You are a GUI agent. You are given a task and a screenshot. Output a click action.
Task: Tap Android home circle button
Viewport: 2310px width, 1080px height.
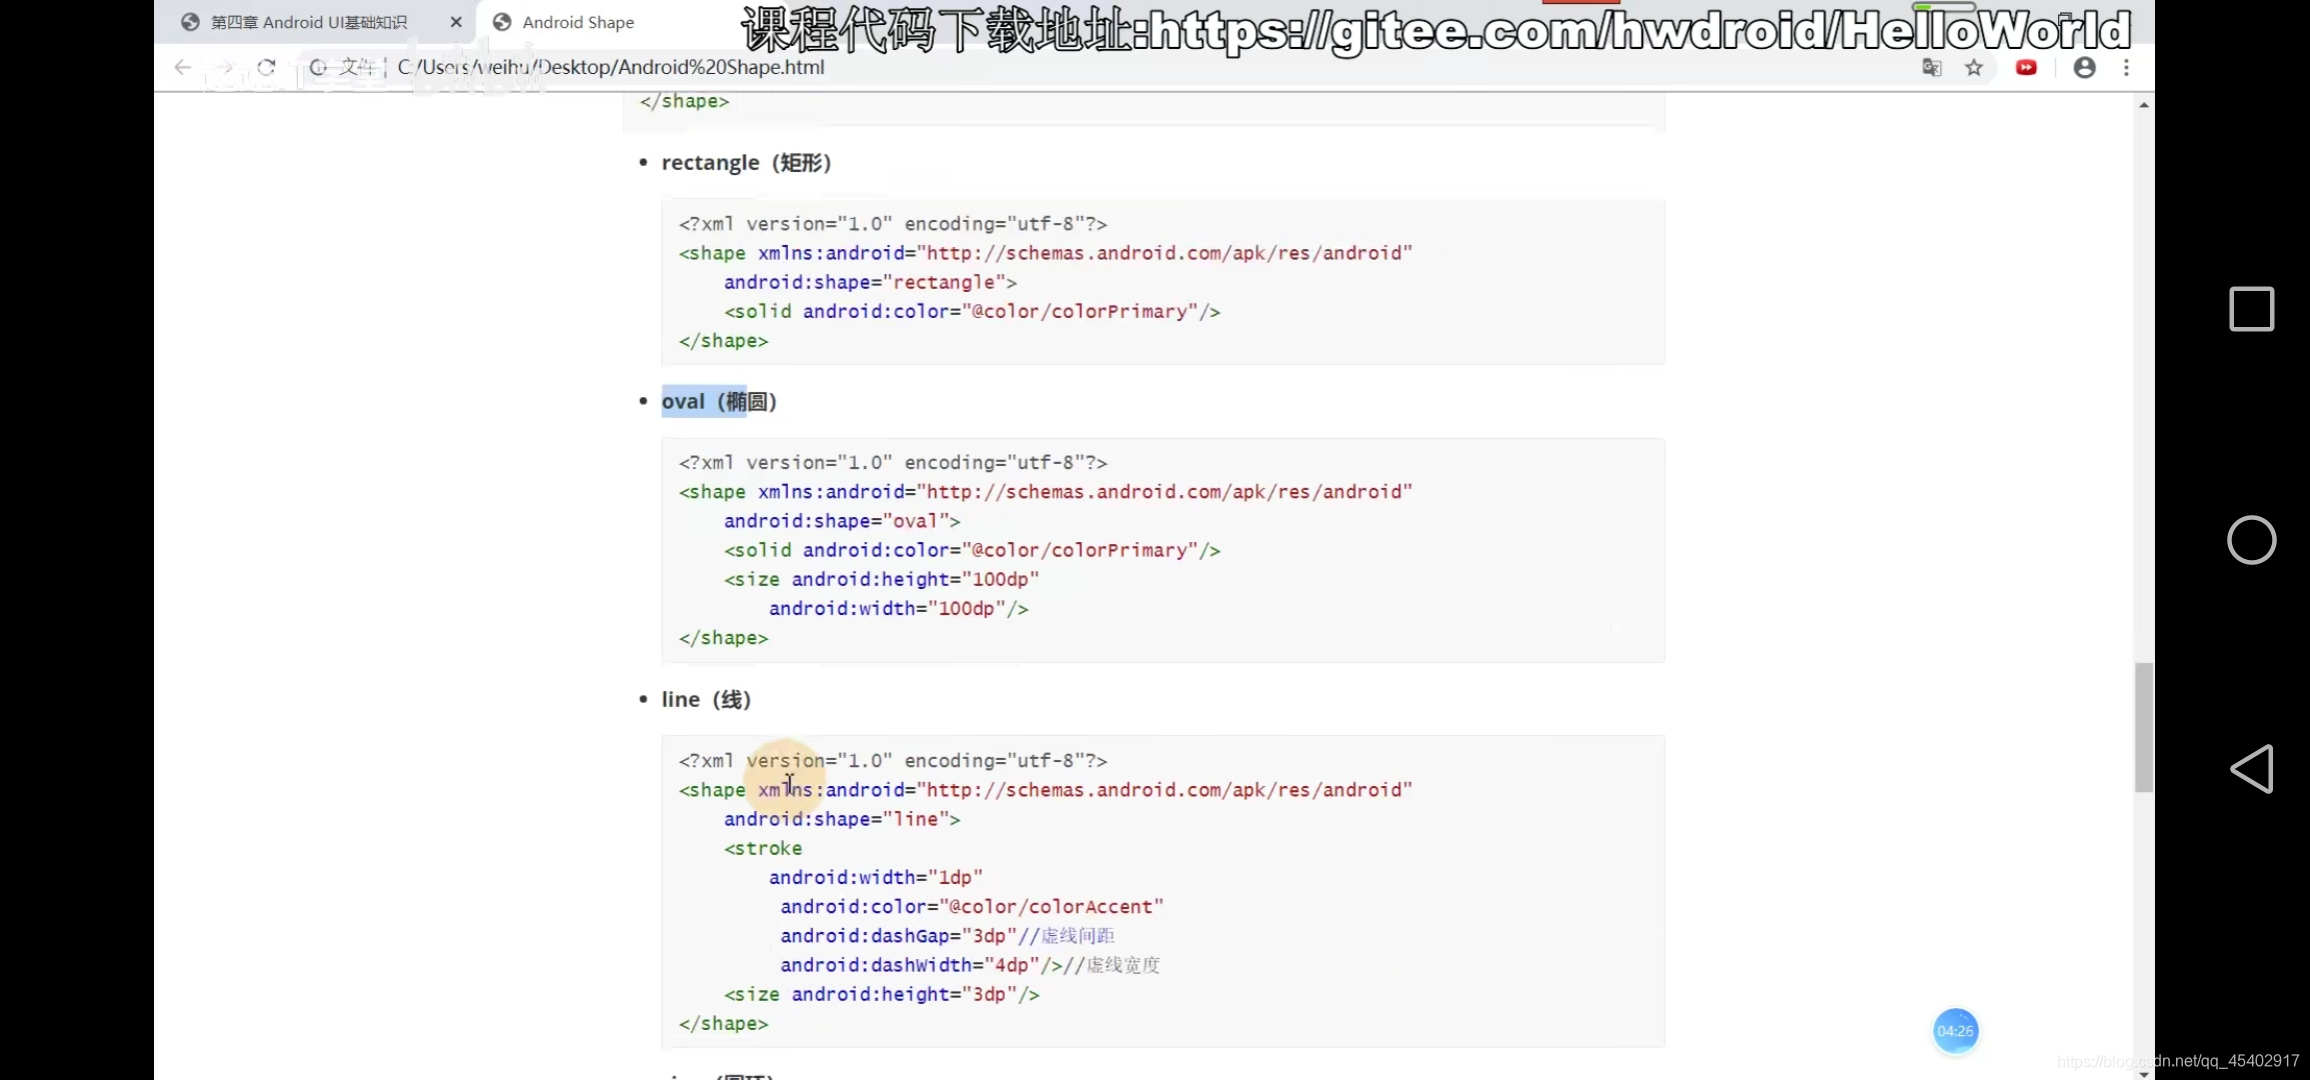pyautogui.click(x=2251, y=540)
